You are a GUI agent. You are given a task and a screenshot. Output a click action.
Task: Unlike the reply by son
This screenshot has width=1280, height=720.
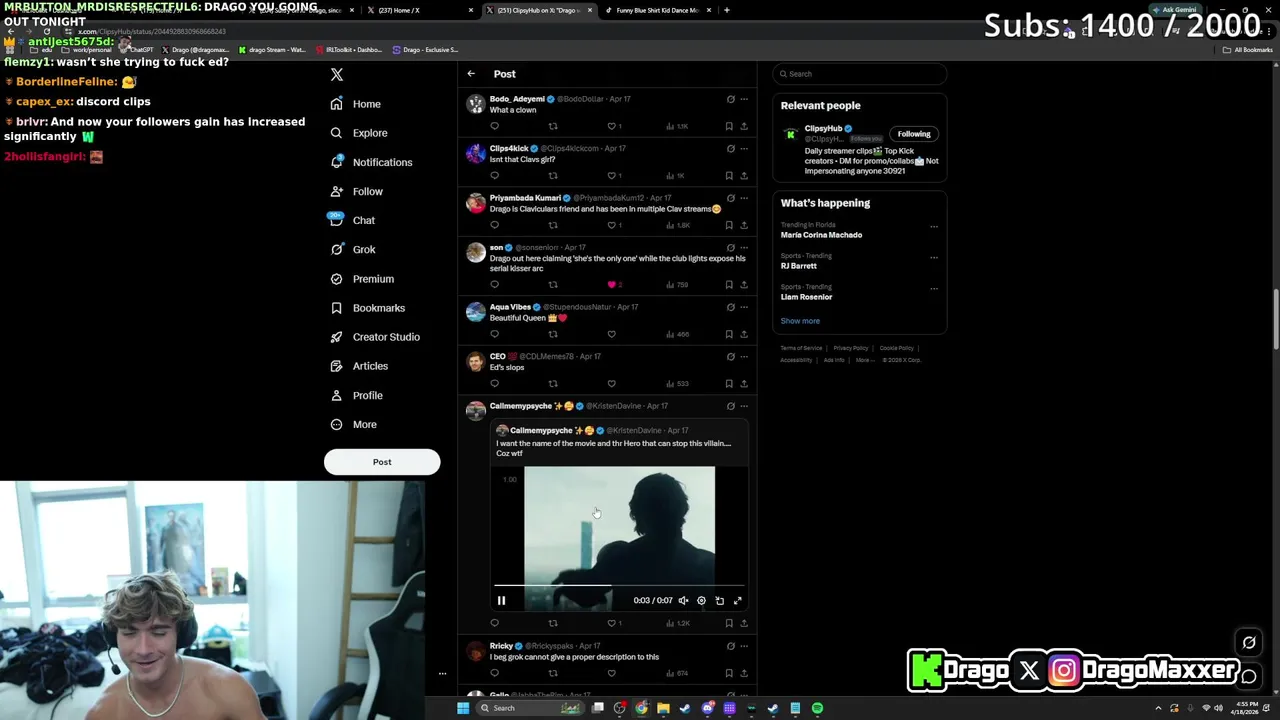click(x=612, y=285)
